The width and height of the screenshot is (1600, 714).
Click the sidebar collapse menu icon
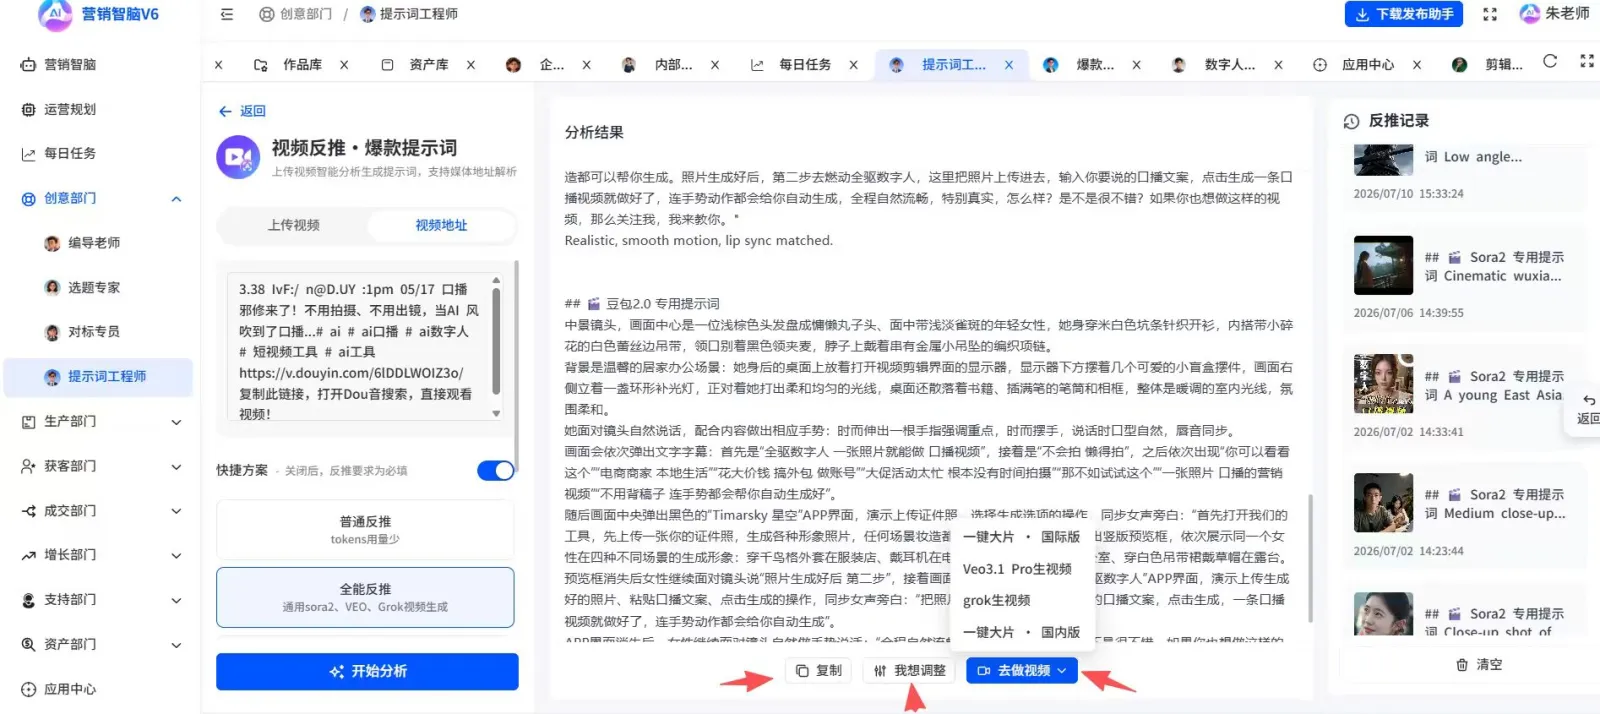[x=227, y=14]
